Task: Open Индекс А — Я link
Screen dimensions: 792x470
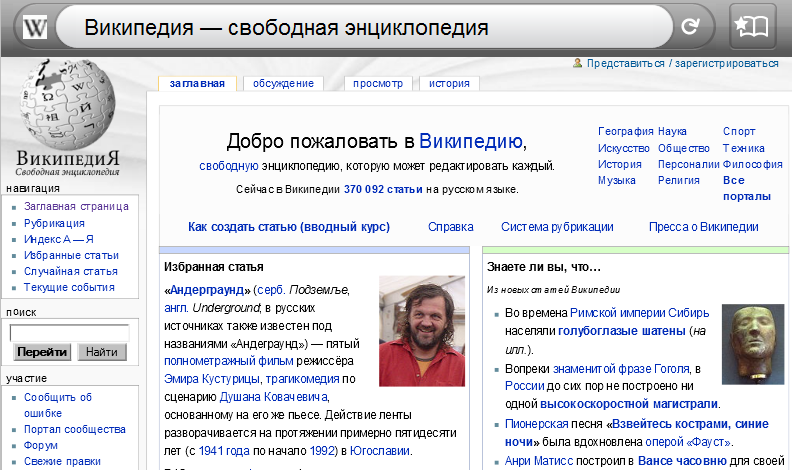Action: (59, 239)
